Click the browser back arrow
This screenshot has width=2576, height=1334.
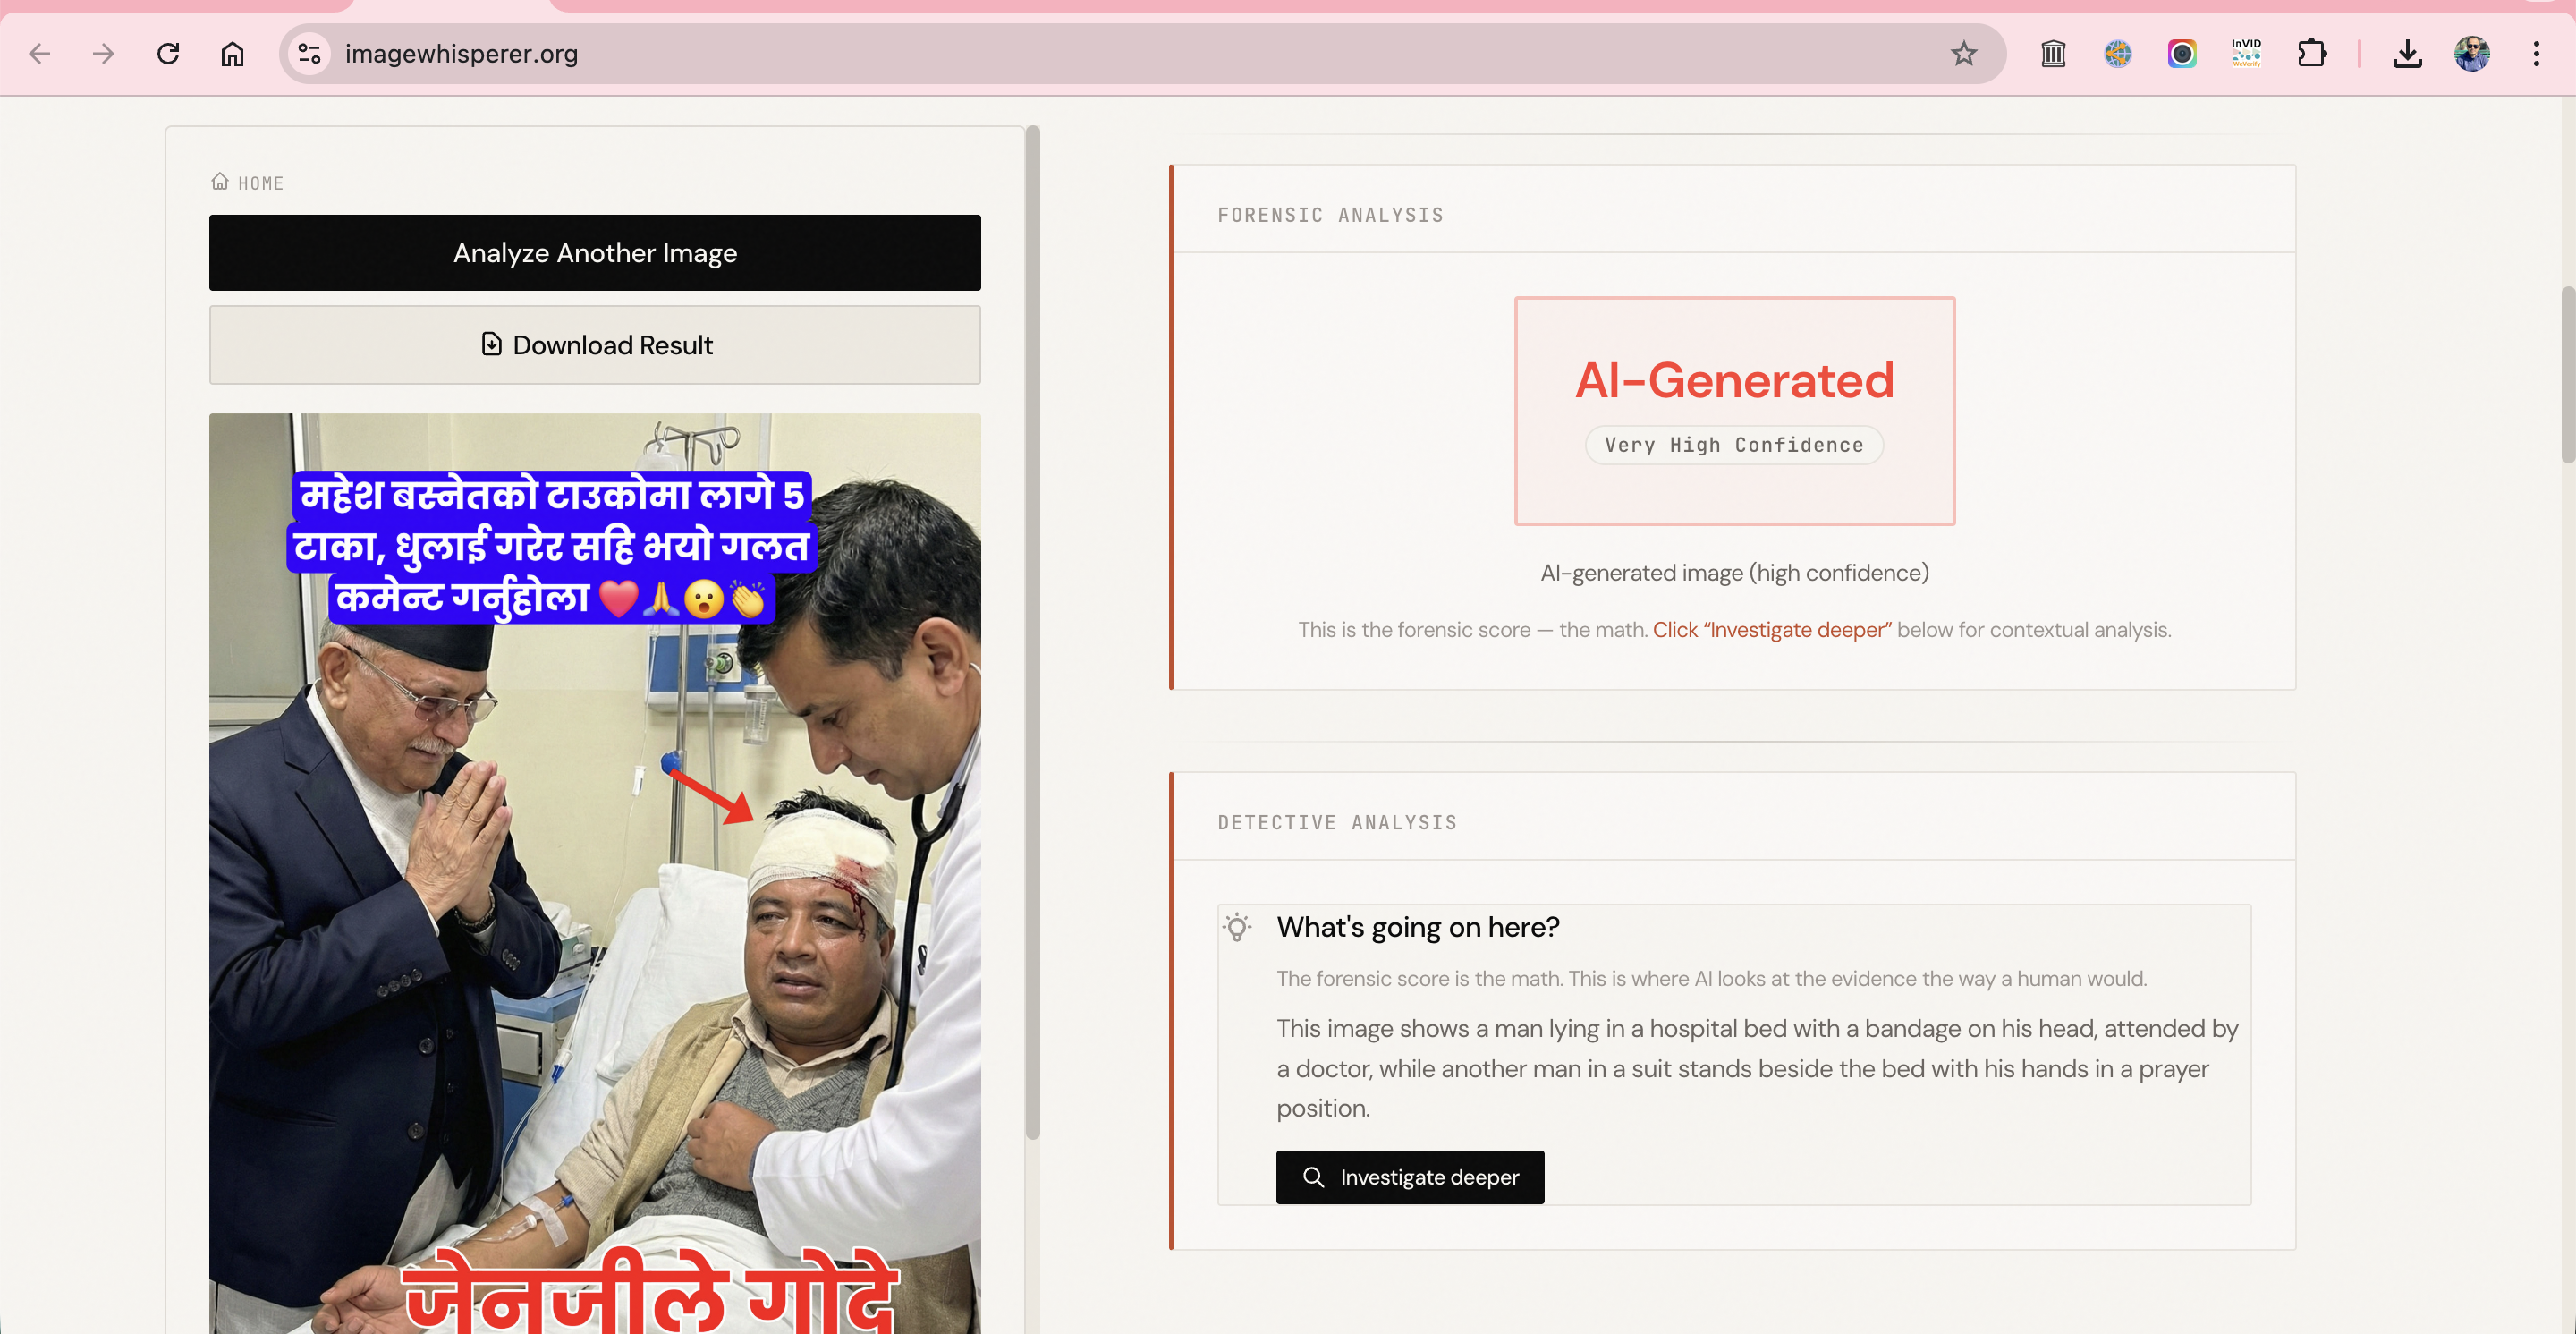coord(40,54)
